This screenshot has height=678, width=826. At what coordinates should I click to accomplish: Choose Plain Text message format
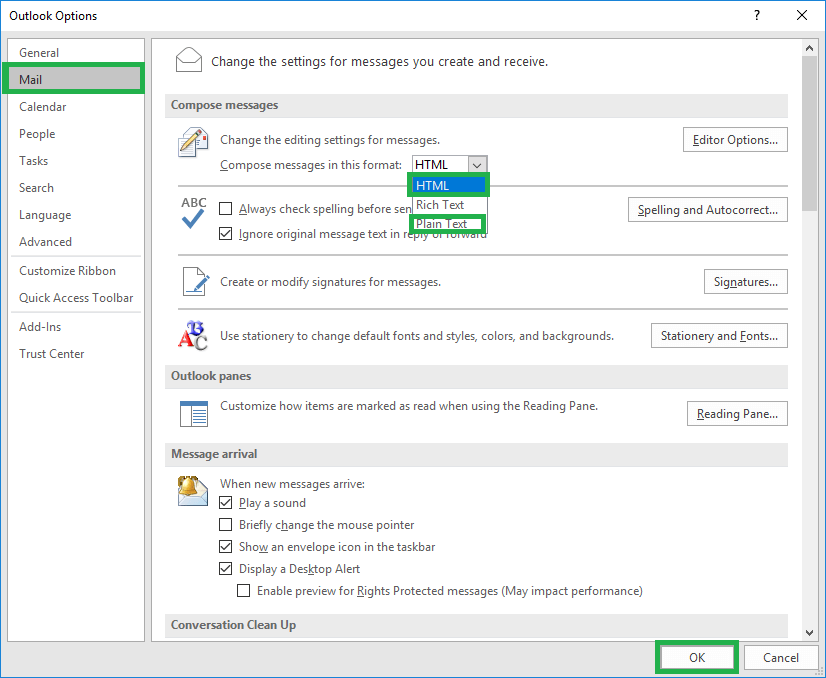[x=449, y=224]
